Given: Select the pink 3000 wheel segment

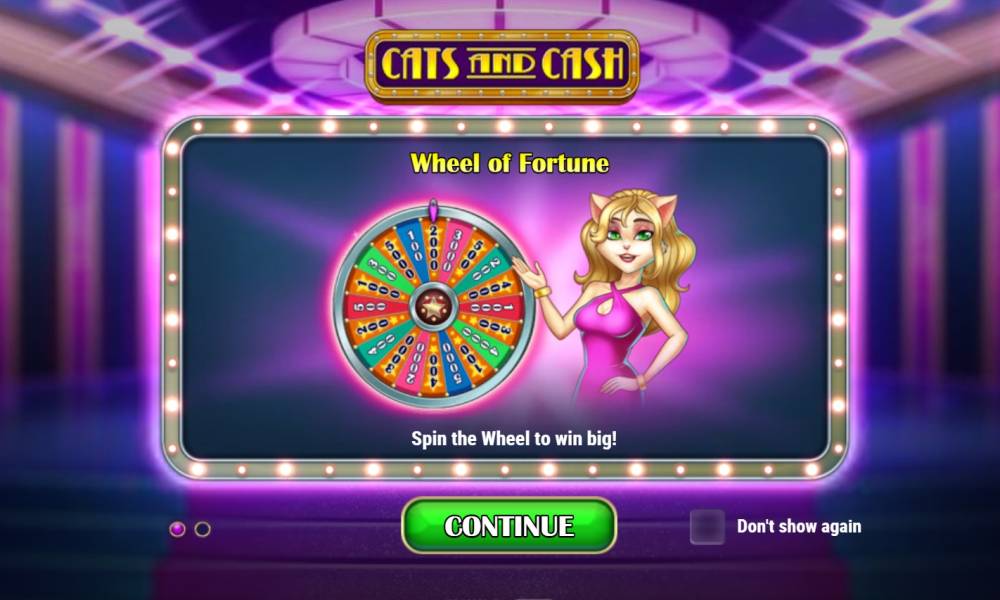Looking at the screenshot, I should pyautogui.click(x=453, y=249).
